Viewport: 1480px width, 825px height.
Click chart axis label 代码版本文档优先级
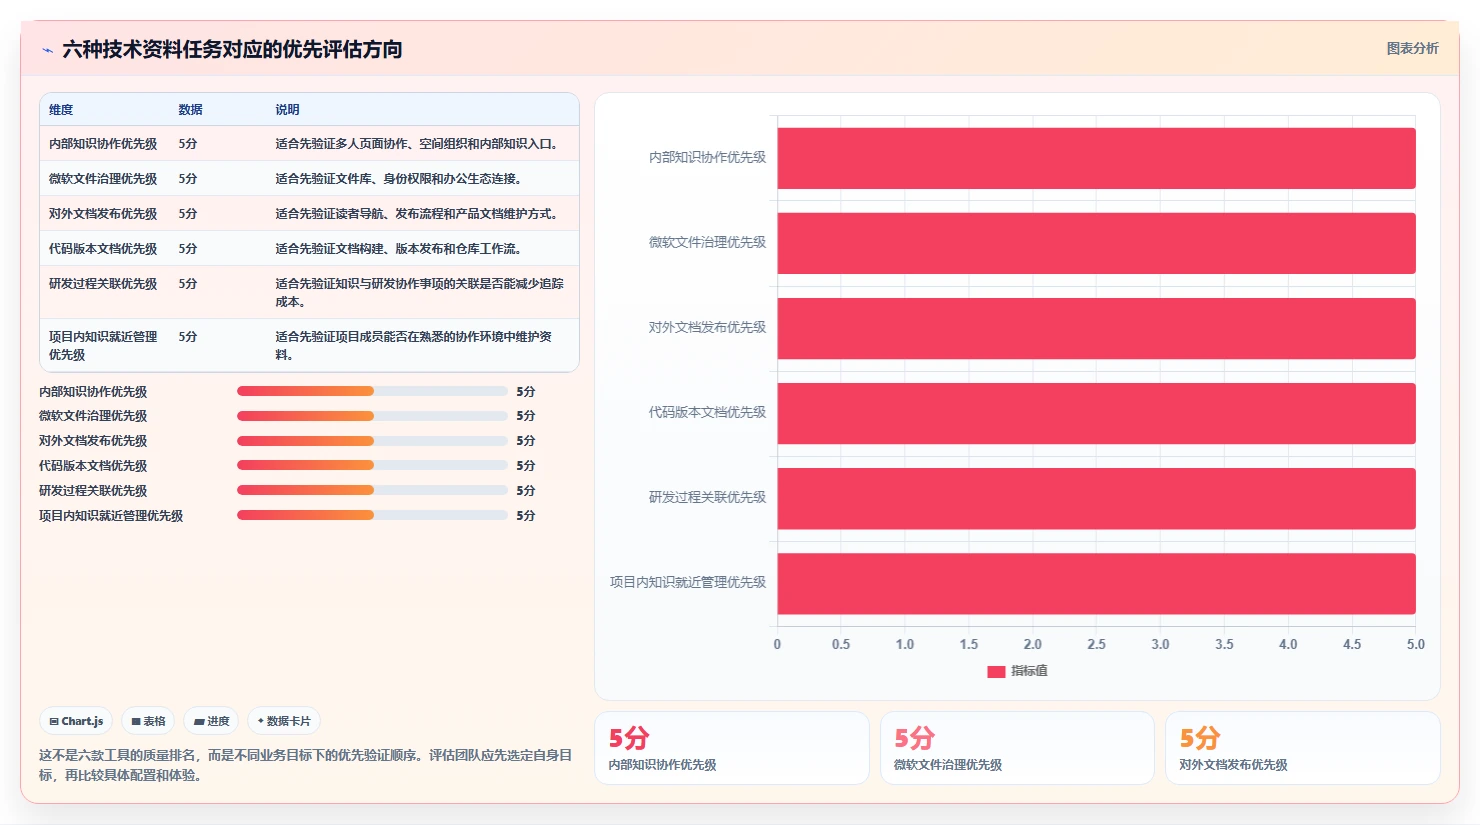707,412
